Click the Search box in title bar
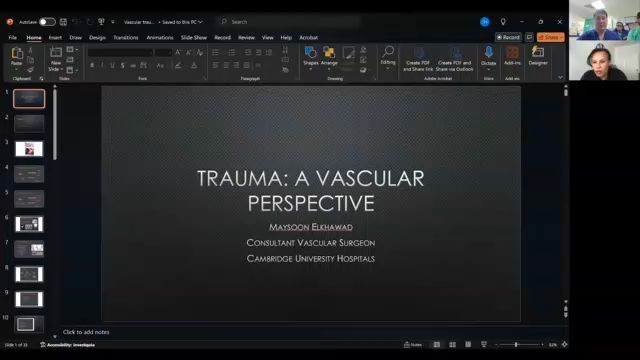This screenshot has width=640, height=360. point(289,22)
